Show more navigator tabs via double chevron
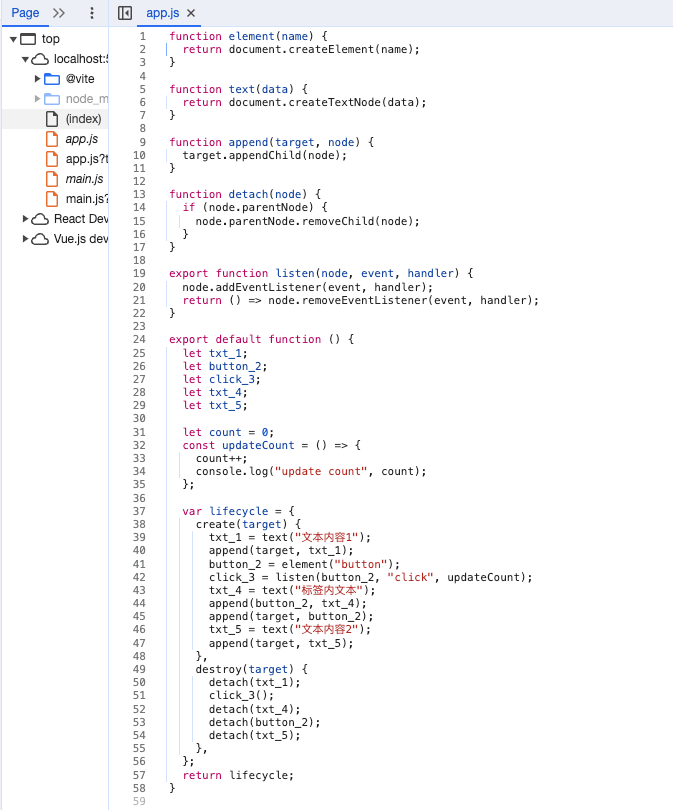The height and width of the screenshot is (810, 673). (x=59, y=13)
